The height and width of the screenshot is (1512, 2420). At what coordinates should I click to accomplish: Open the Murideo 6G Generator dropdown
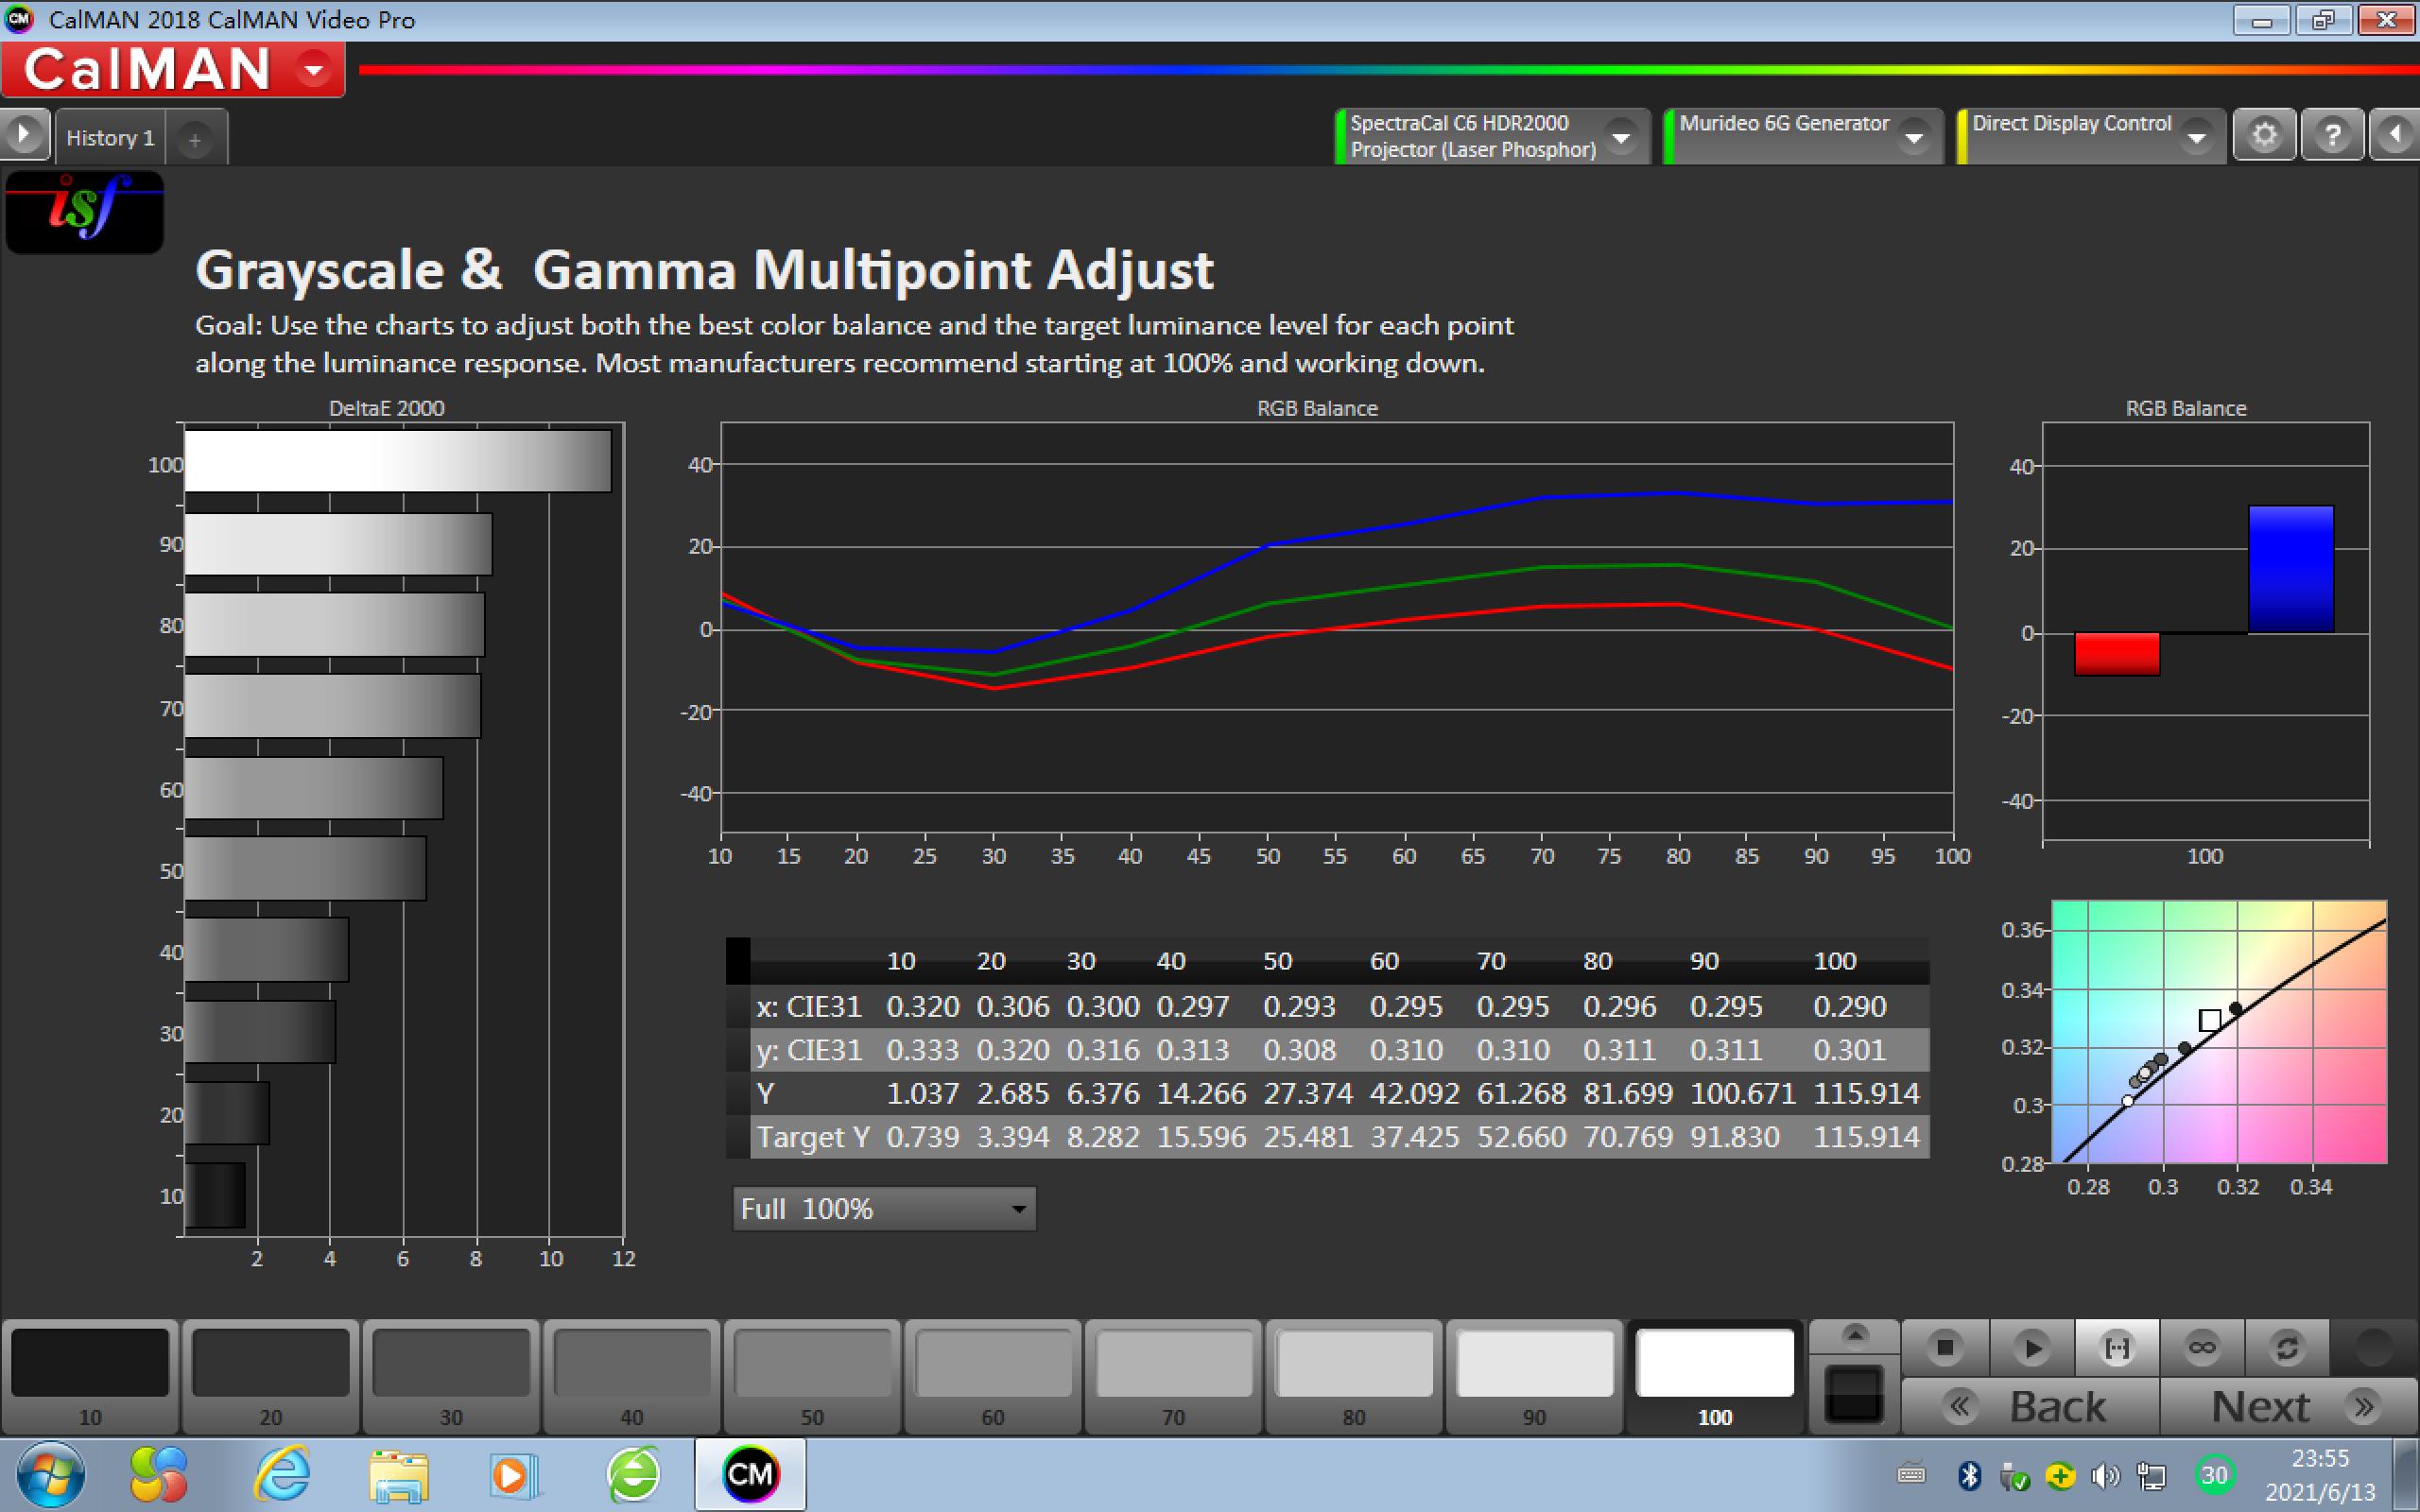pyautogui.click(x=1914, y=136)
